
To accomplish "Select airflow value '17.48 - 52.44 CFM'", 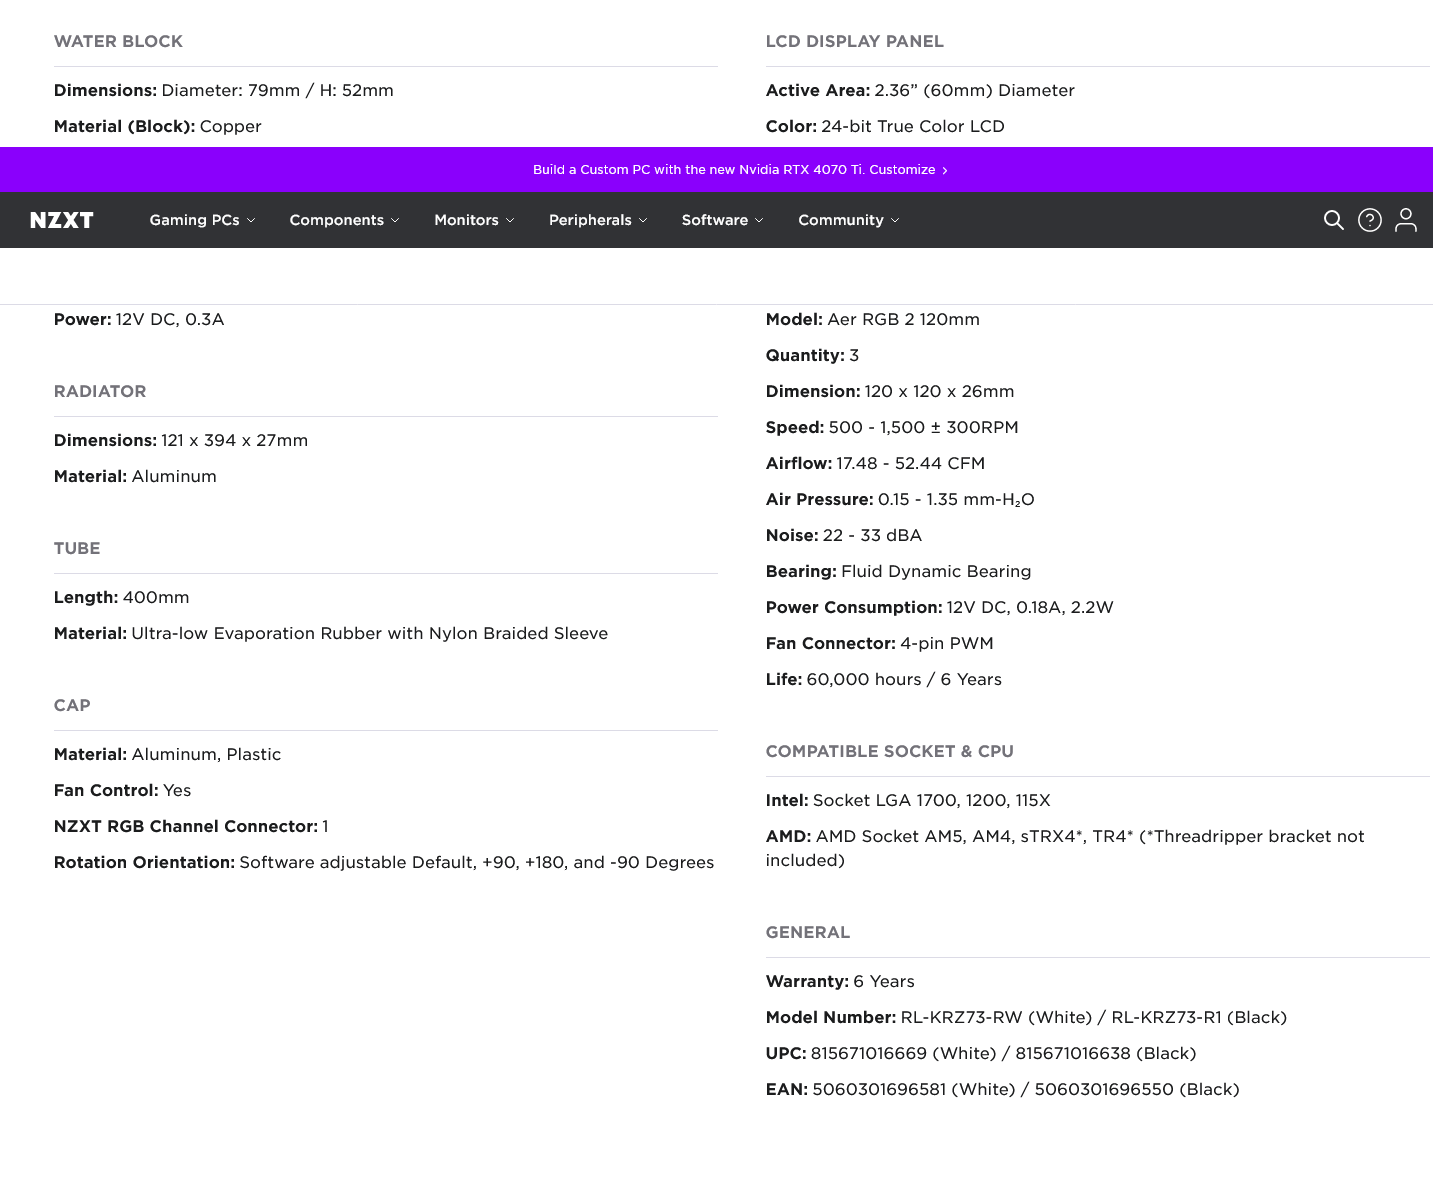I will point(911,464).
